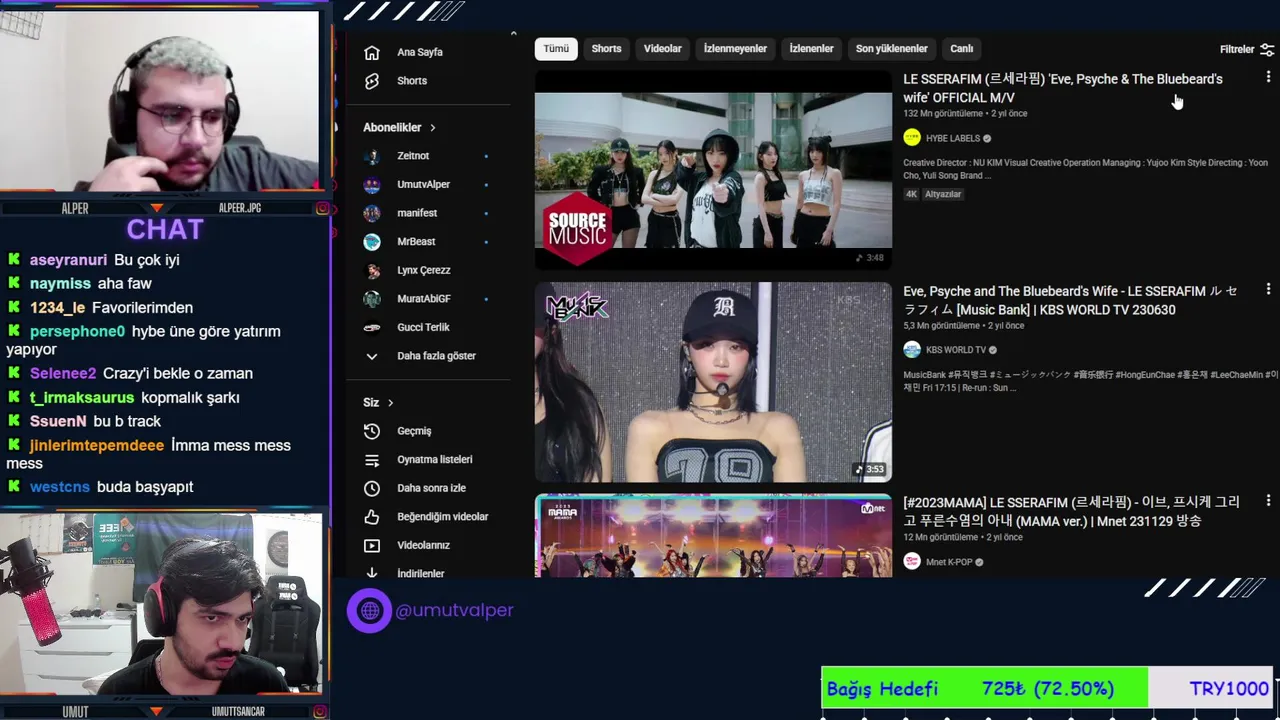Open manifest channel avatar
The image size is (1280, 720).
coord(372,213)
